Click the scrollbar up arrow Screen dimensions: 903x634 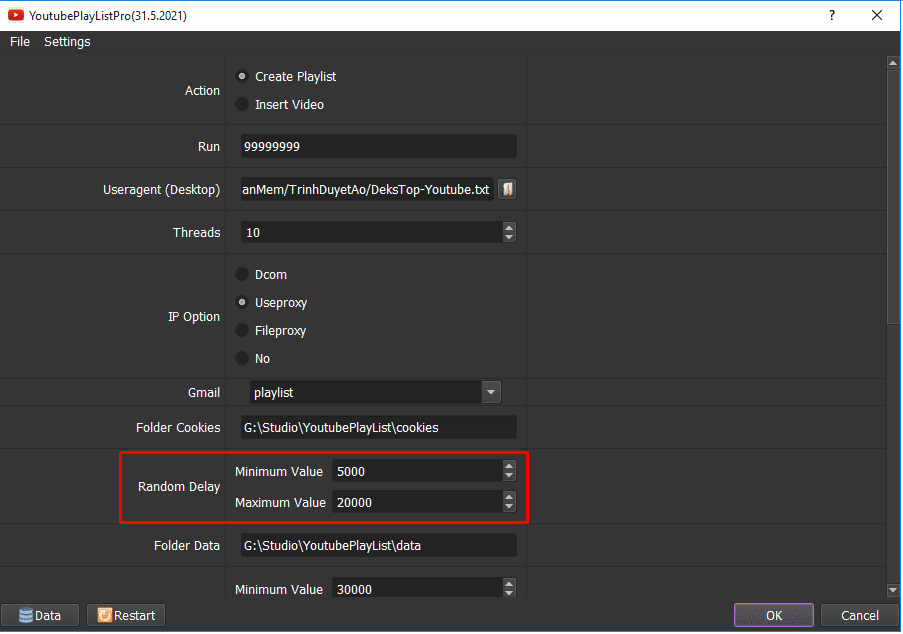(x=893, y=63)
